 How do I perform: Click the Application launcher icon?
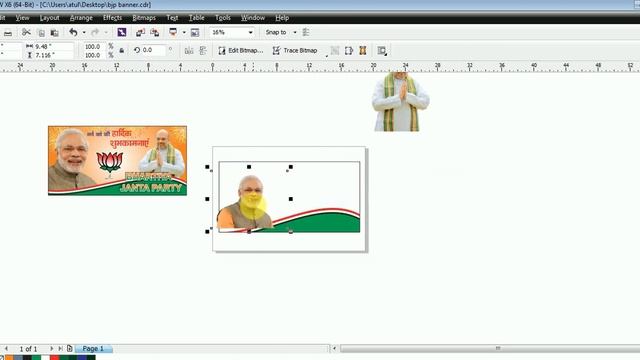pos(173,32)
